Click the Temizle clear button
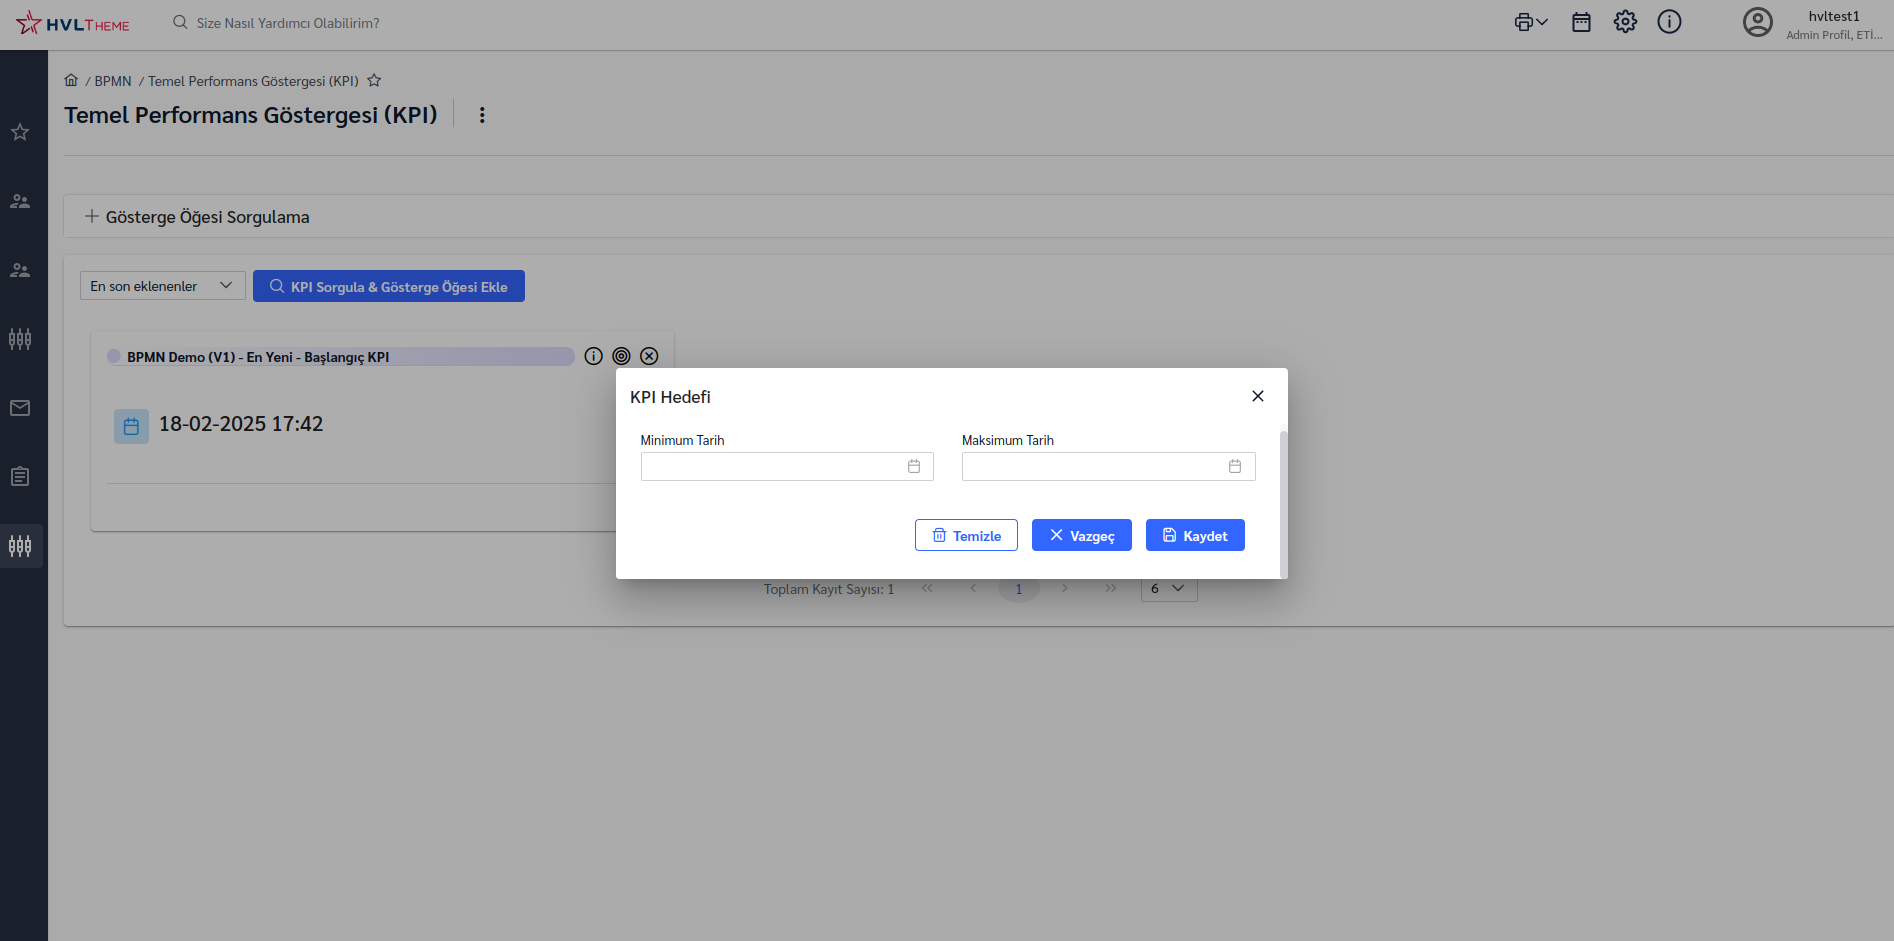Viewport: 1894px width, 941px height. point(966,535)
